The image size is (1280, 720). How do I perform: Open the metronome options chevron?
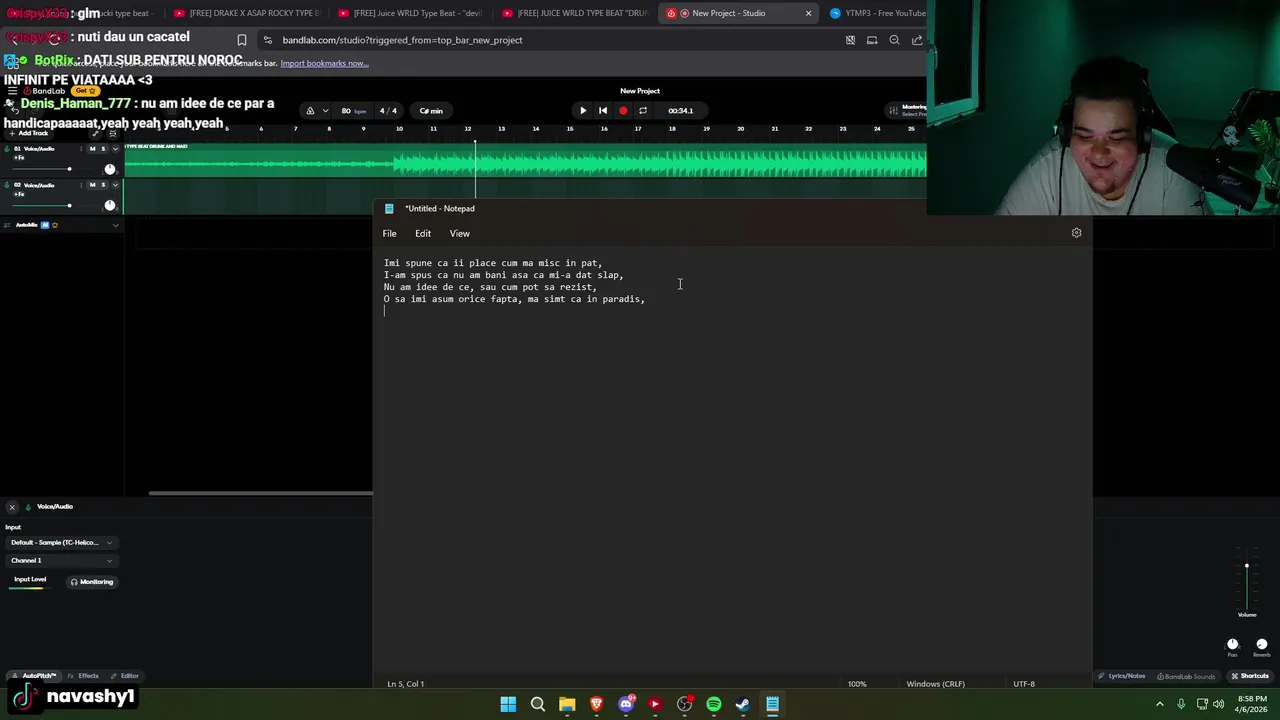click(325, 111)
